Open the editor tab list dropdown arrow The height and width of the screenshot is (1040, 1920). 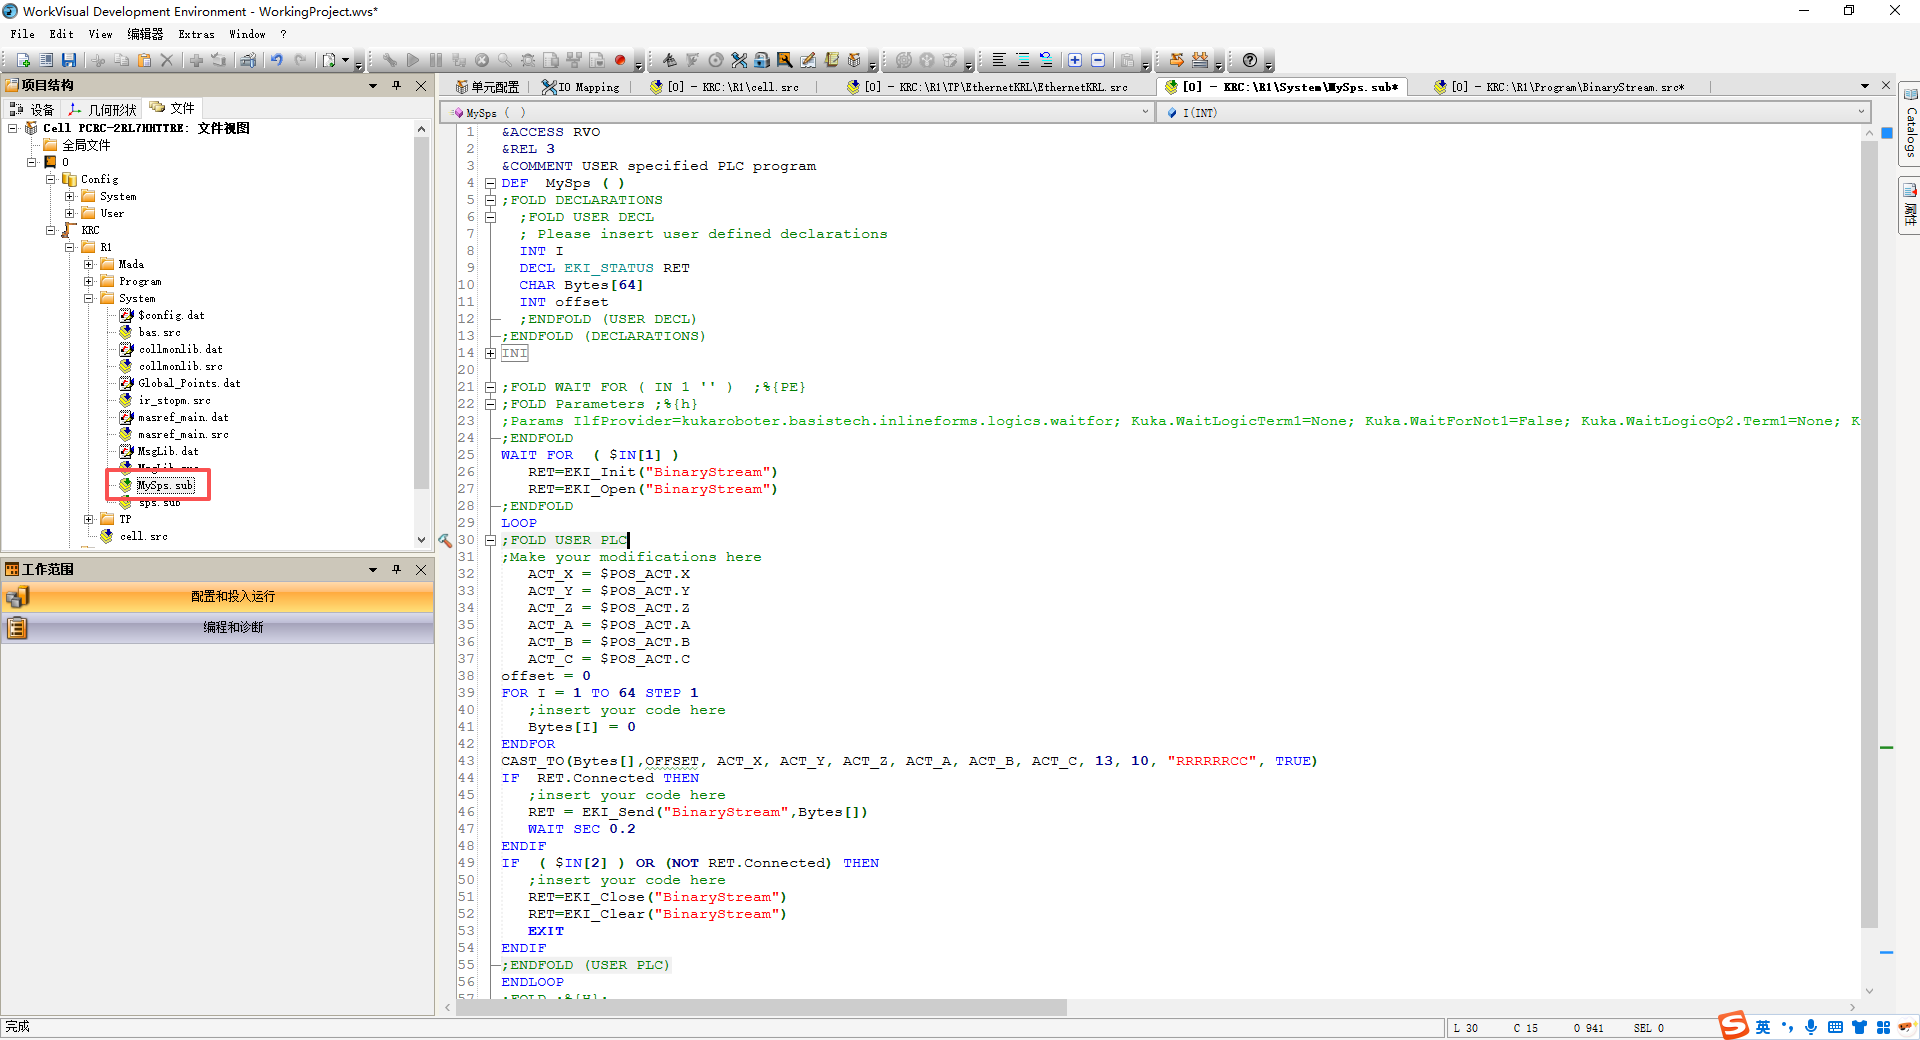pos(1865,86)
